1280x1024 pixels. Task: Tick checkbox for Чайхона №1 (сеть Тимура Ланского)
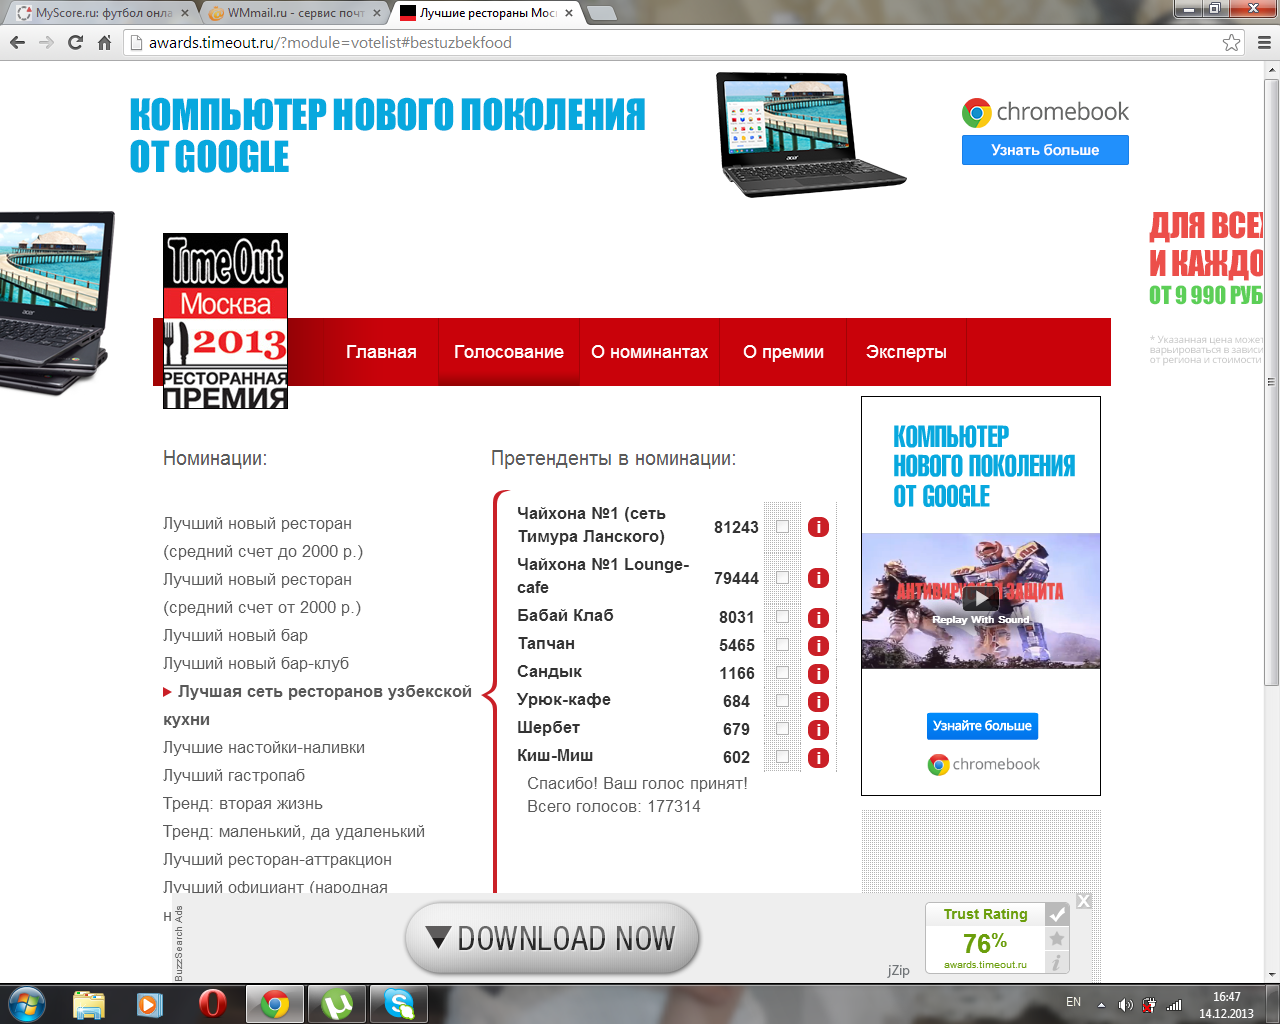(782, 527)
